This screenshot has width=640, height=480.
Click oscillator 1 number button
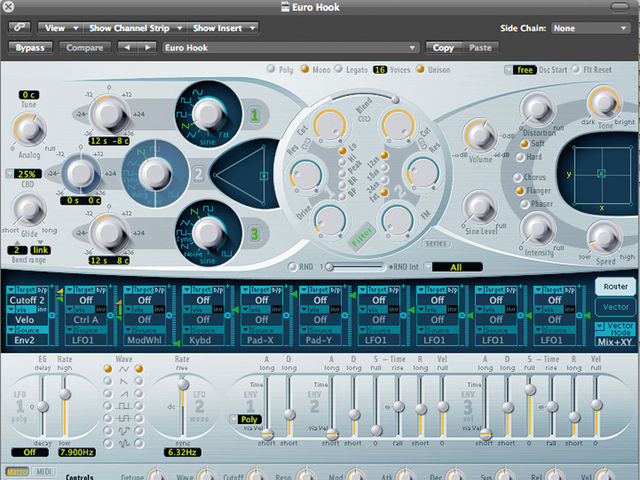click(255, 115)
